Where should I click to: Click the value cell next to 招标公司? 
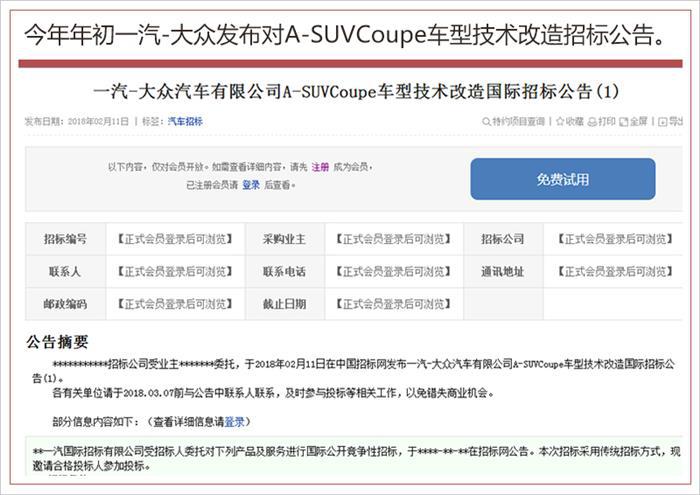point(613,239)
